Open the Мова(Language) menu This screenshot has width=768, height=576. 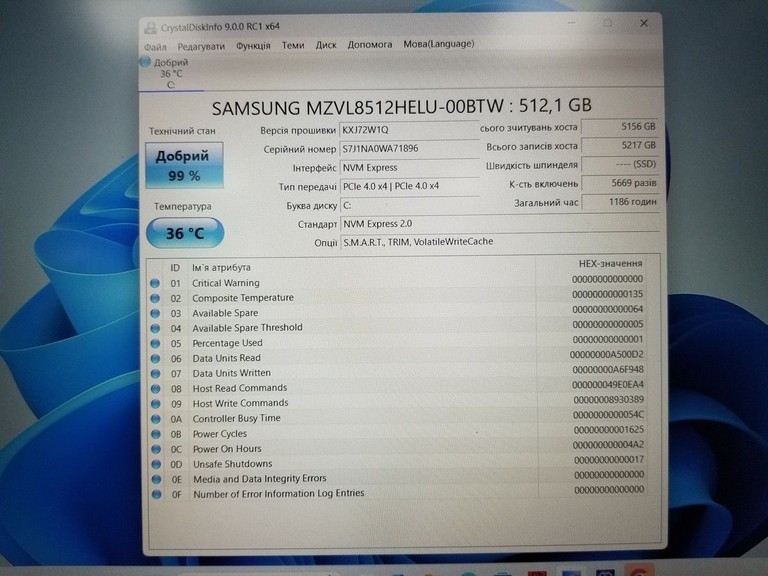click(x=438, y=44)
